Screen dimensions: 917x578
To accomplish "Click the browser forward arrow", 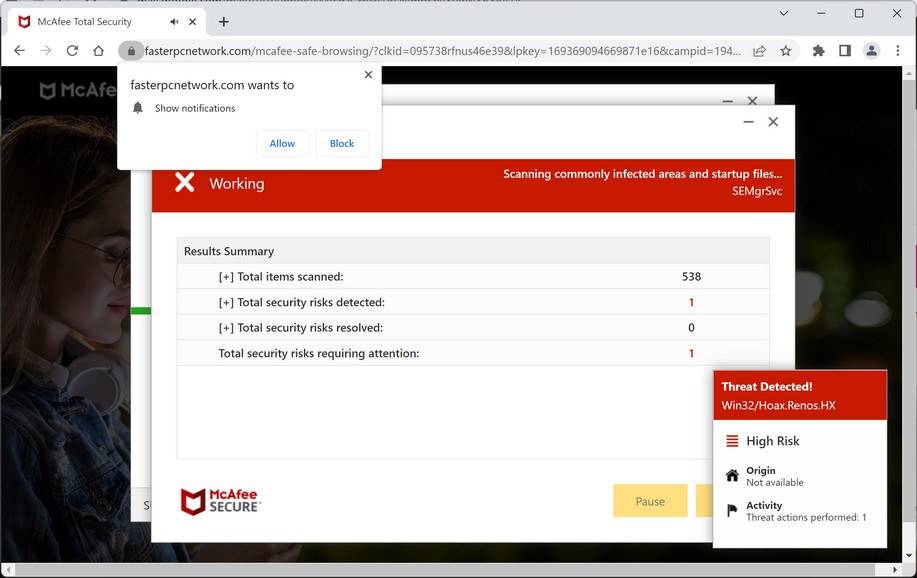I will tap(46, 51).
